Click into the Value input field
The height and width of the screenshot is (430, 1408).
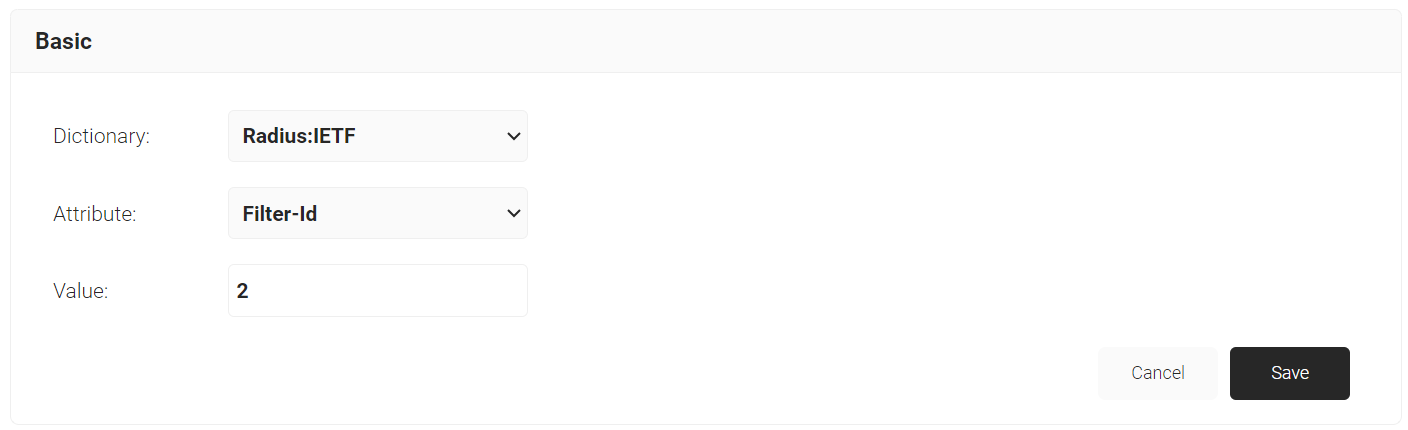point(377,291)
